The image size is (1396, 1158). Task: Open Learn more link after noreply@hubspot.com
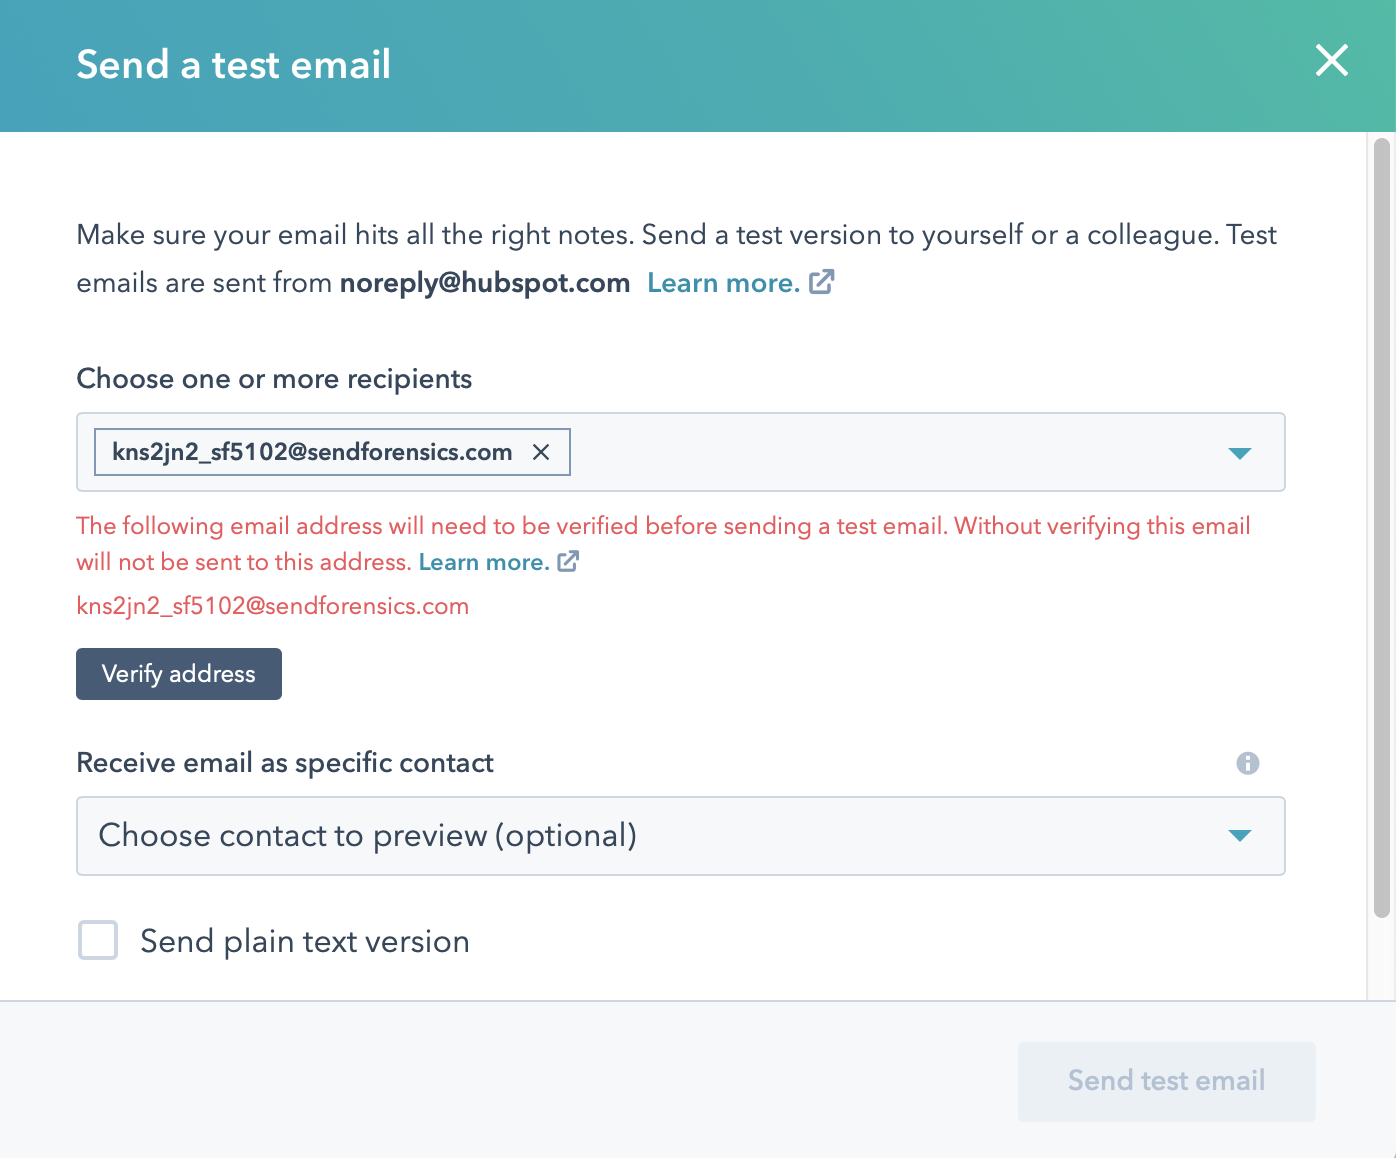(x=723, y=283)
